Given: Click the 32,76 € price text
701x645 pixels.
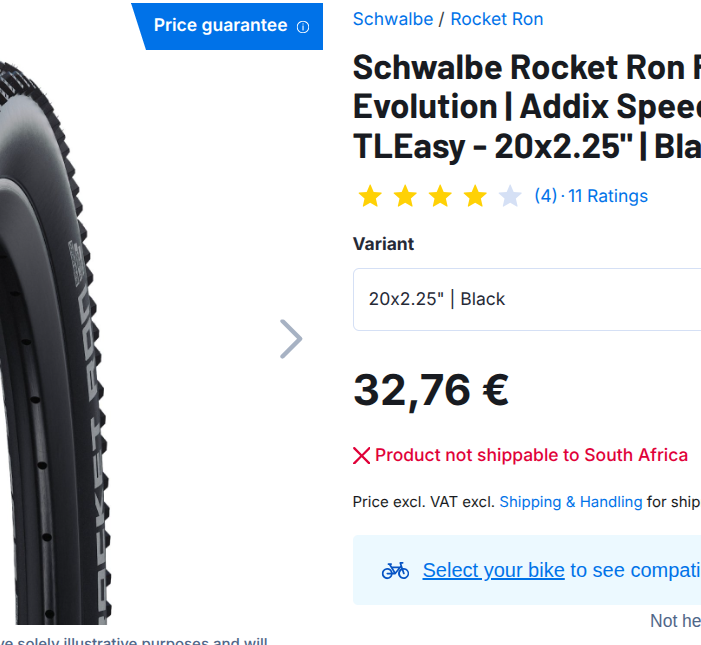Looking at the screenshot, I should point(431,390).
